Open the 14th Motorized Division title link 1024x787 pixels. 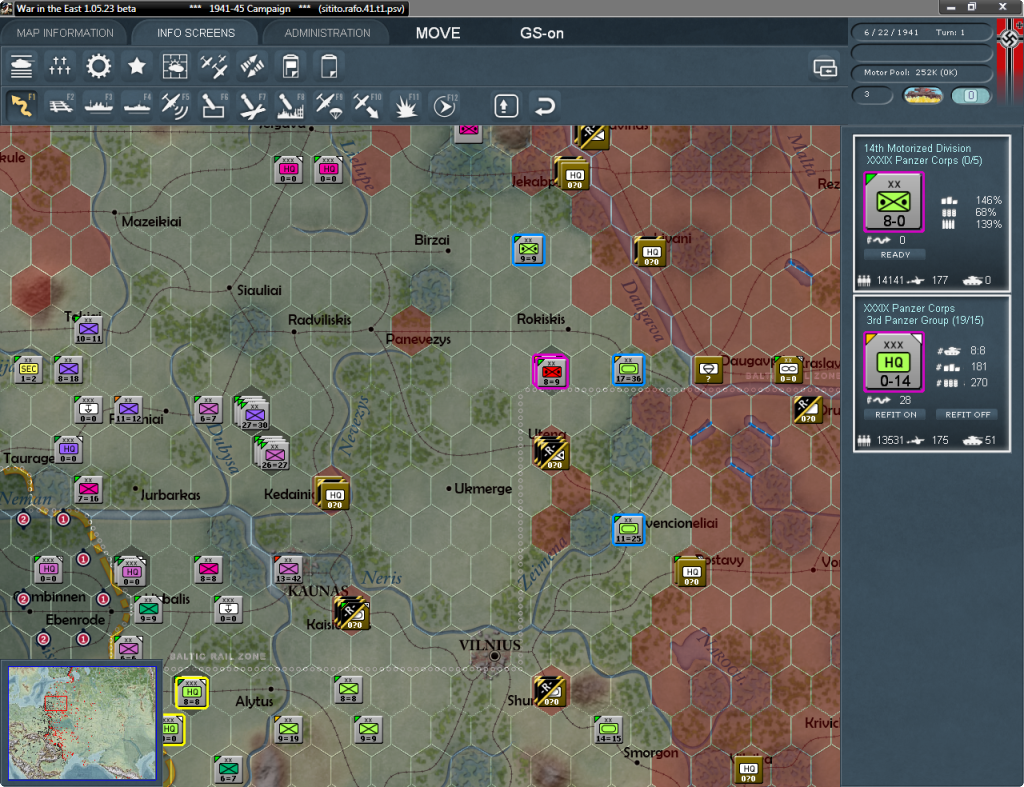917,148
